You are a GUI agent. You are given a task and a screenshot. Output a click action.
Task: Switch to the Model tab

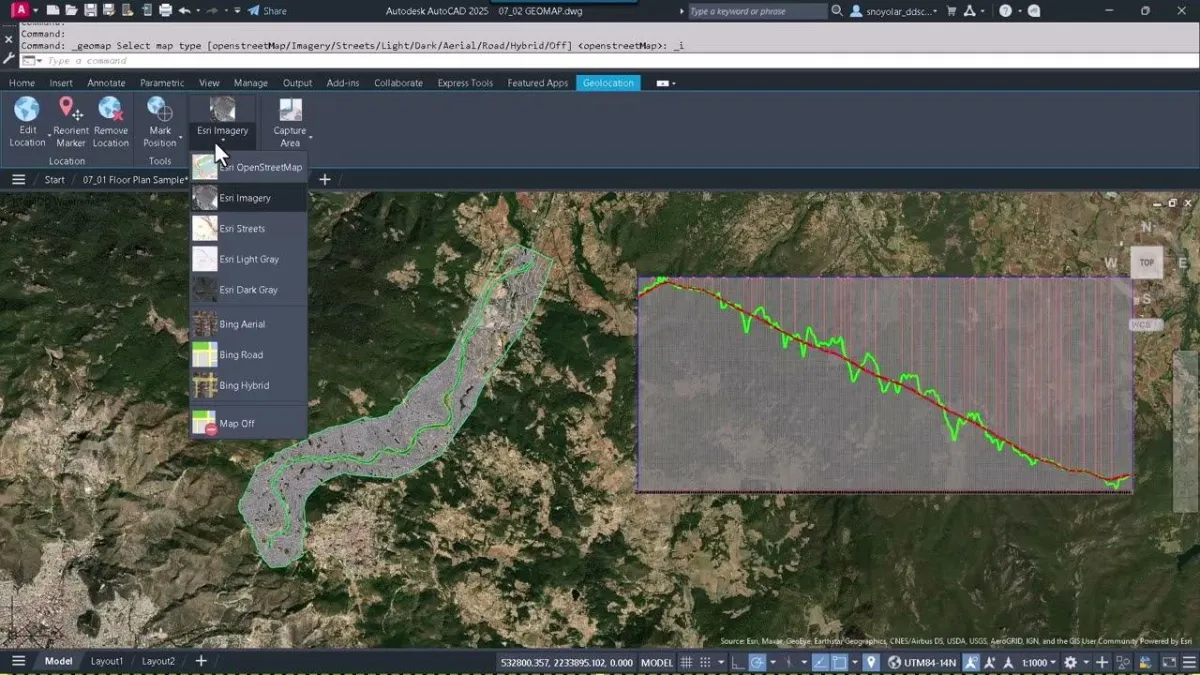58,661
